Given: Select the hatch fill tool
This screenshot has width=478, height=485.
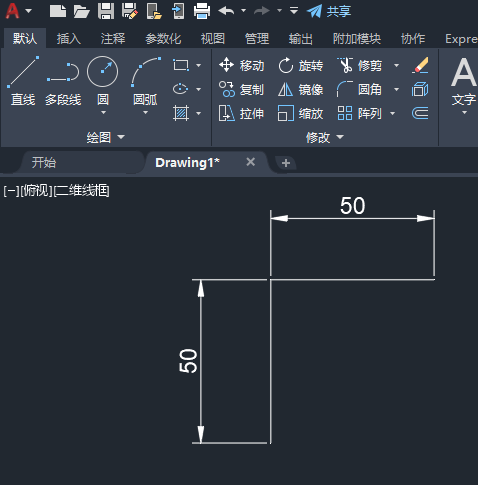Looking at the screenshot, I should [x=181, y=113].
